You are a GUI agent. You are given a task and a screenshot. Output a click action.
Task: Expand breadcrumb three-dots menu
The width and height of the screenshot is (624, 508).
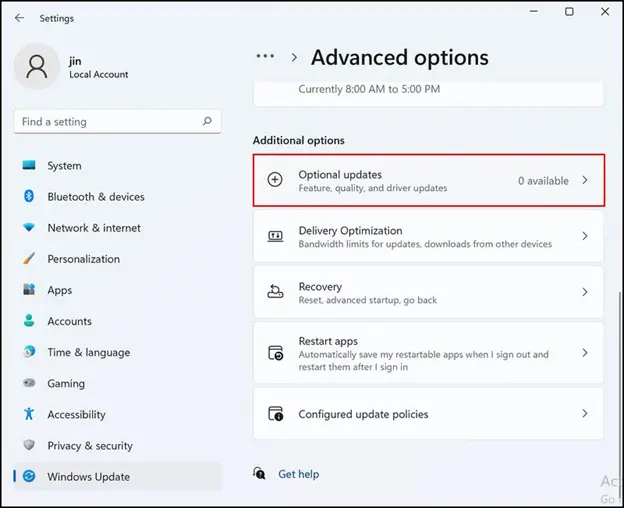point(265,56)
